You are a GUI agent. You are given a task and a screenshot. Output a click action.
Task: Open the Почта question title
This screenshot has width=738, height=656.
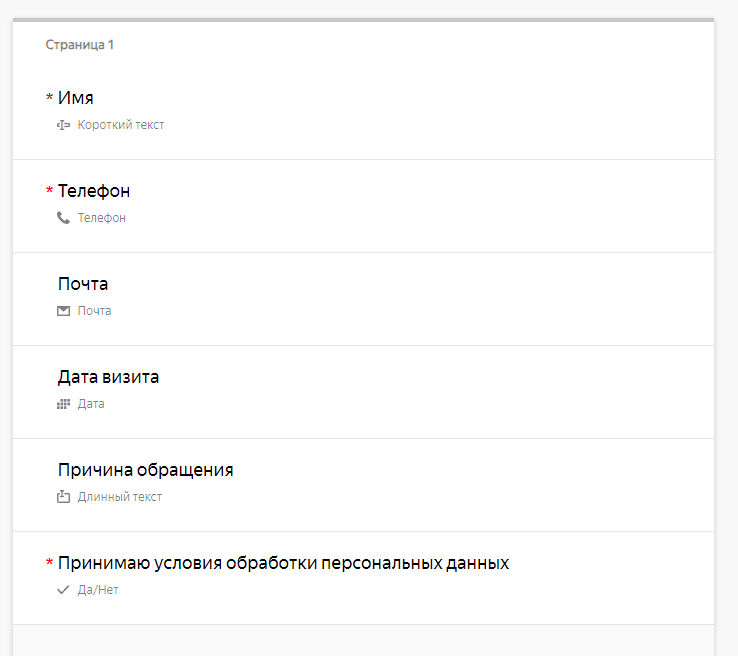click(83, 284)
